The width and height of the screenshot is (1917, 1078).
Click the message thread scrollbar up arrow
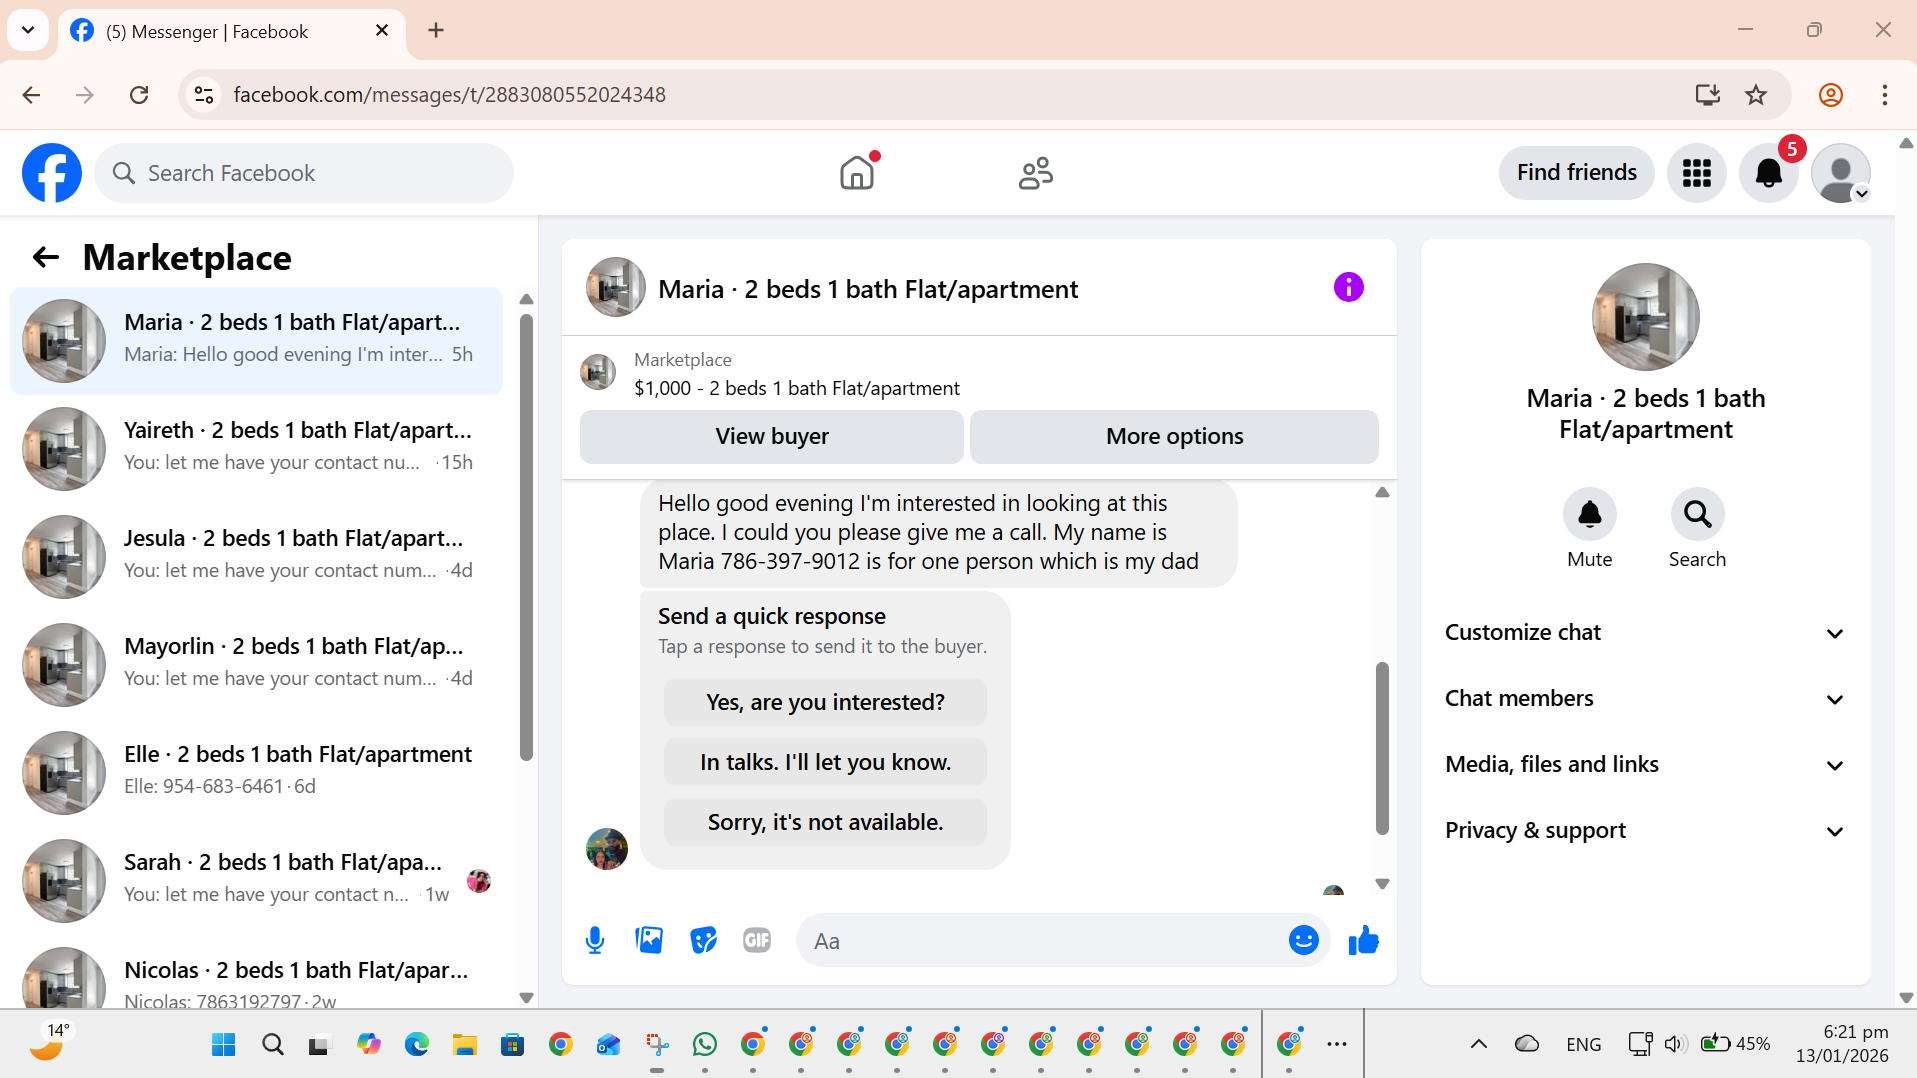click(x=1382, y=492)
